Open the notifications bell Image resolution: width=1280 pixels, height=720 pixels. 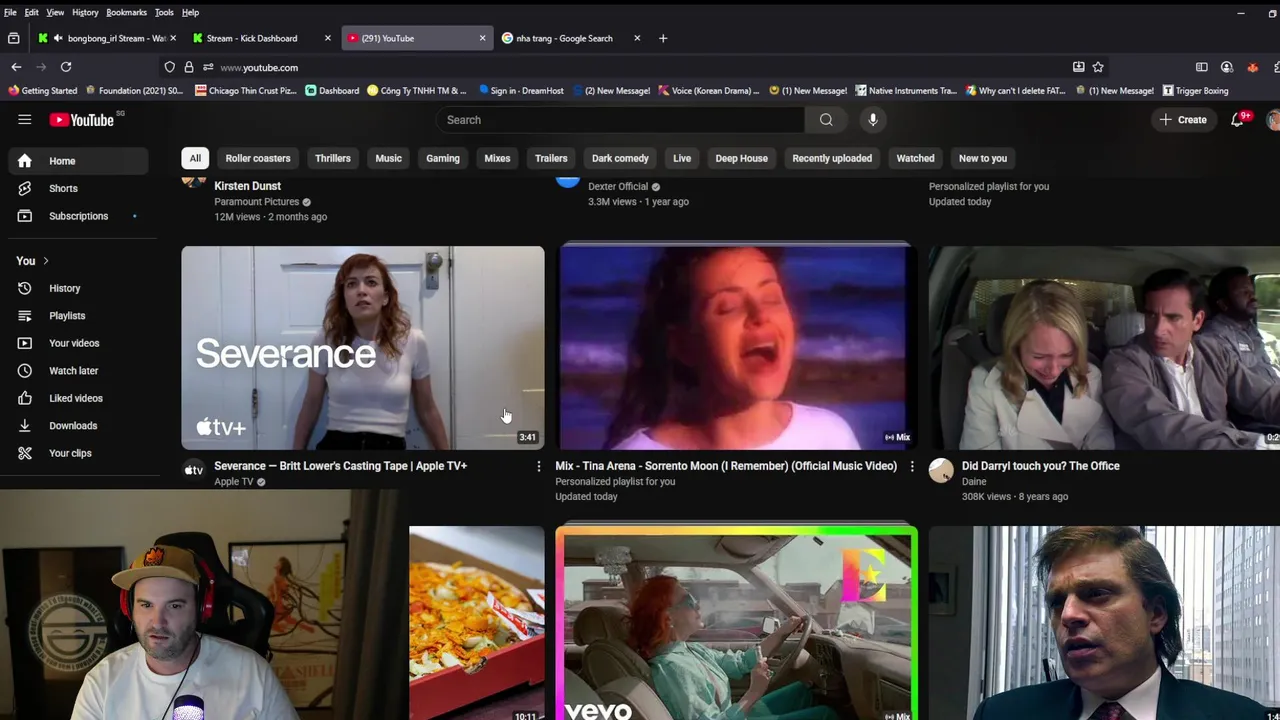coord(1237,120)
